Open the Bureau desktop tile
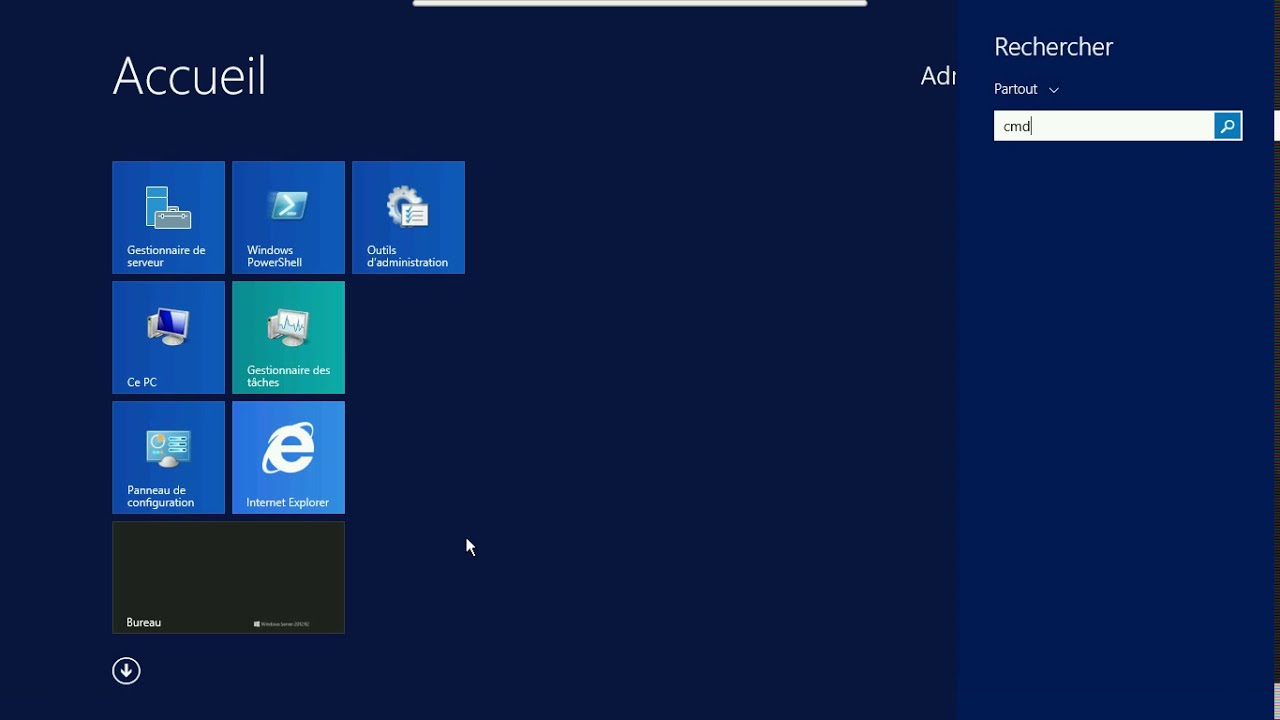The image size is (1280, 720). click(228, 577)
